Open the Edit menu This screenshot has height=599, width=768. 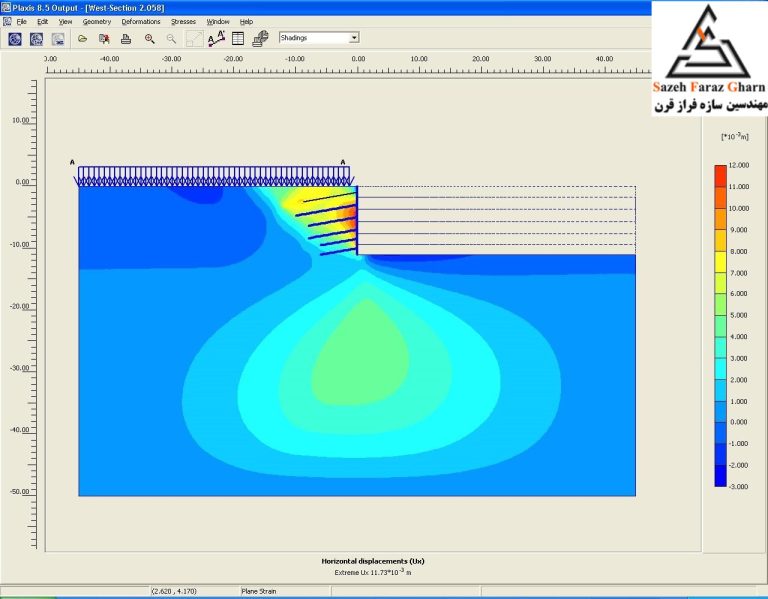[x=43, y=22]
